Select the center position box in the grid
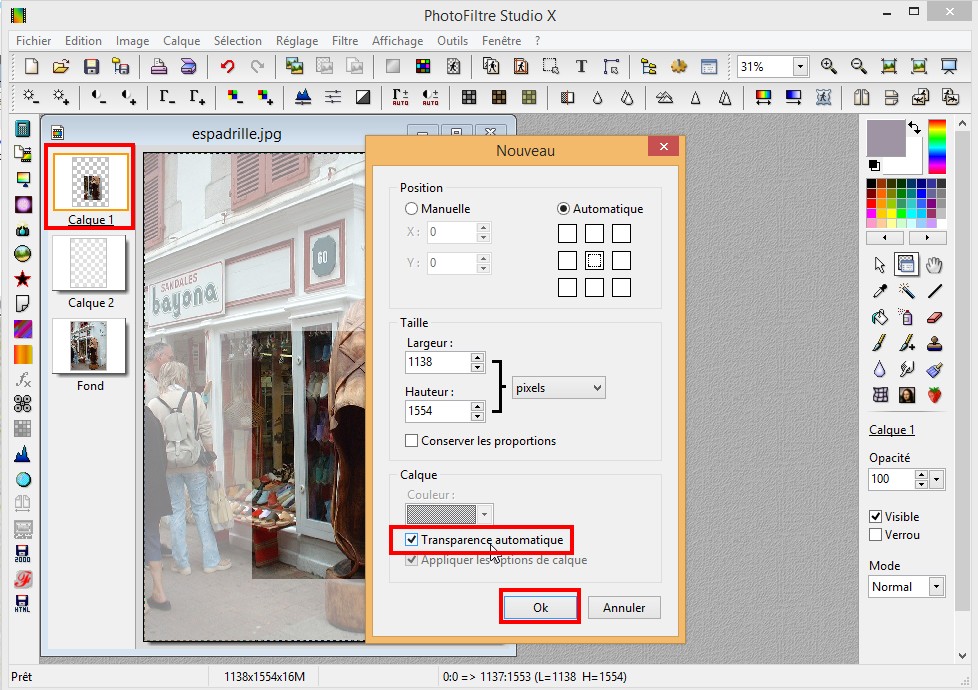Image resolution: width=978 pixels, height=690 pixels. (x=594, y=260)
